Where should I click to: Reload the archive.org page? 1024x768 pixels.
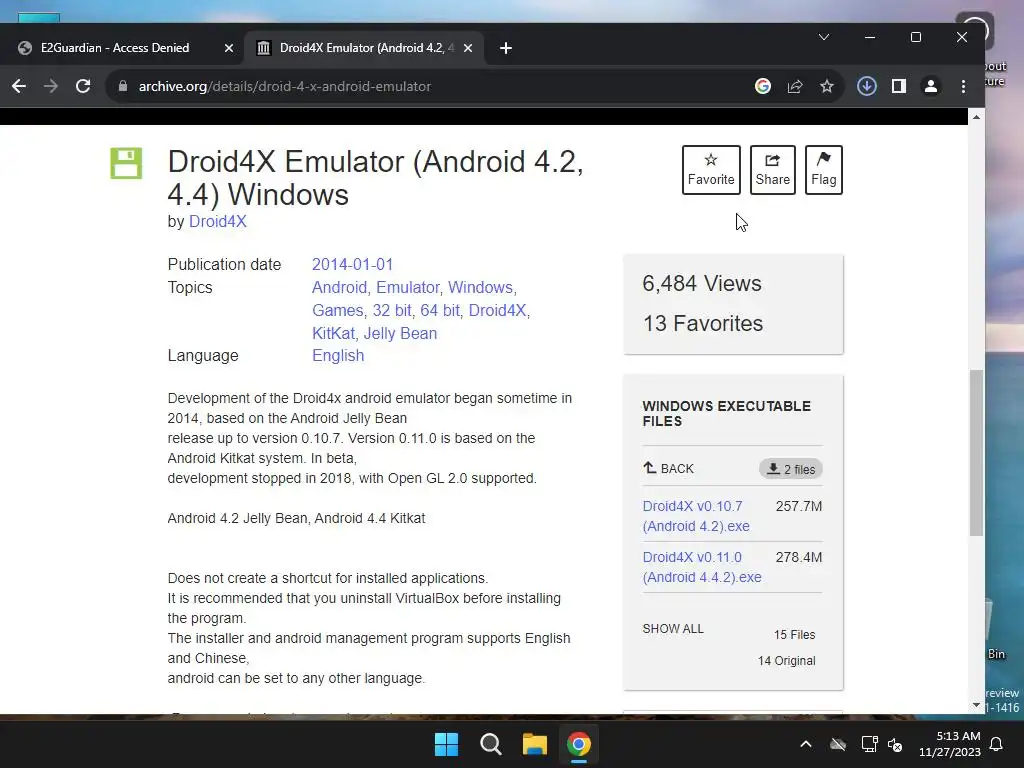[x=83, y=86]
